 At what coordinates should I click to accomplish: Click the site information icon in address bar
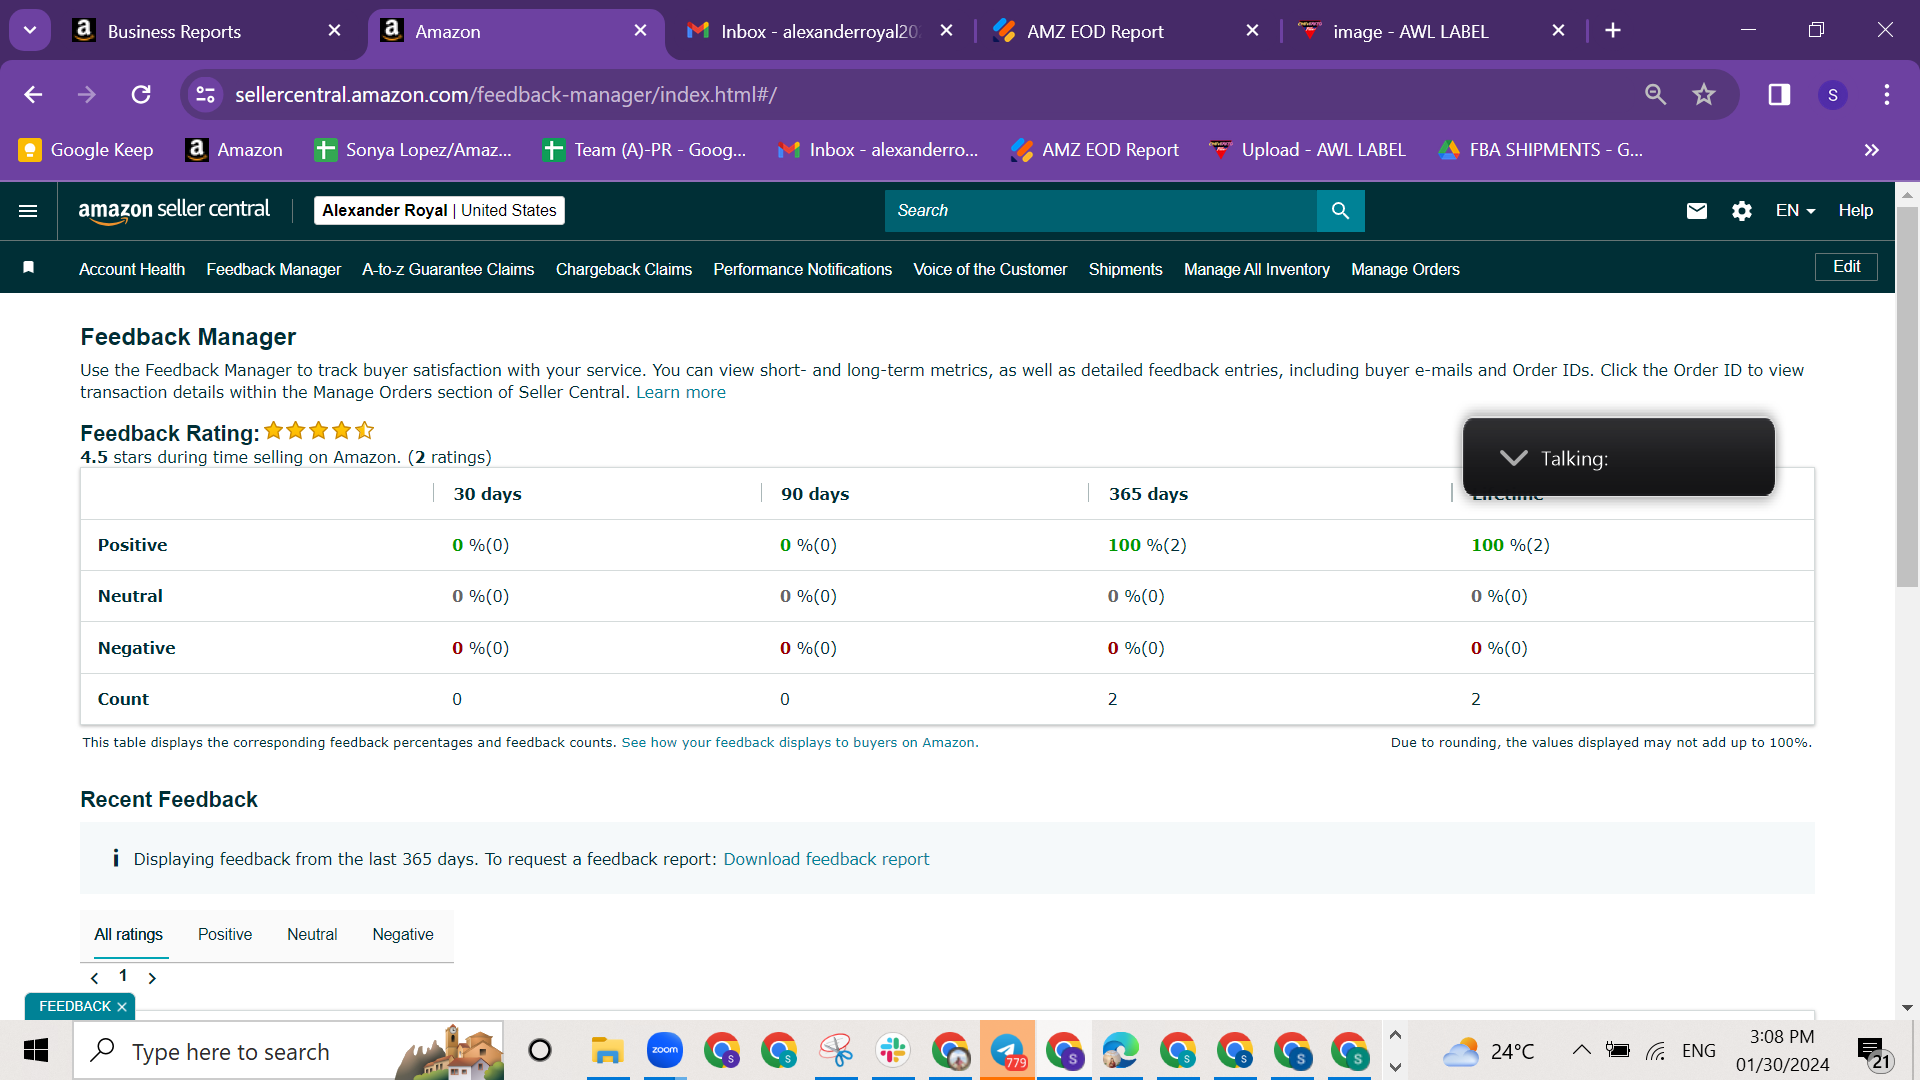205,94
